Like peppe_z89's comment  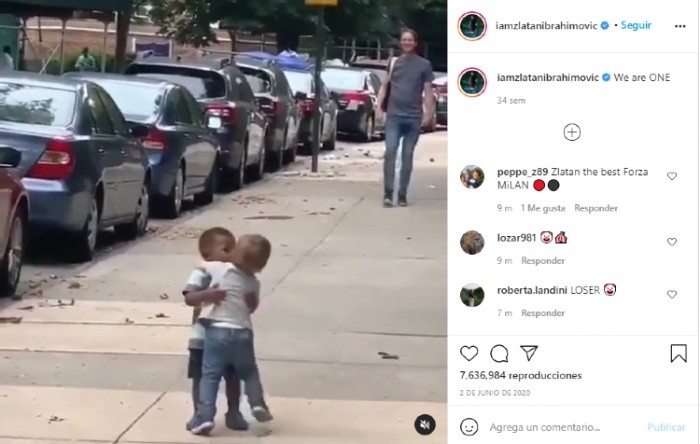(672, 176)
